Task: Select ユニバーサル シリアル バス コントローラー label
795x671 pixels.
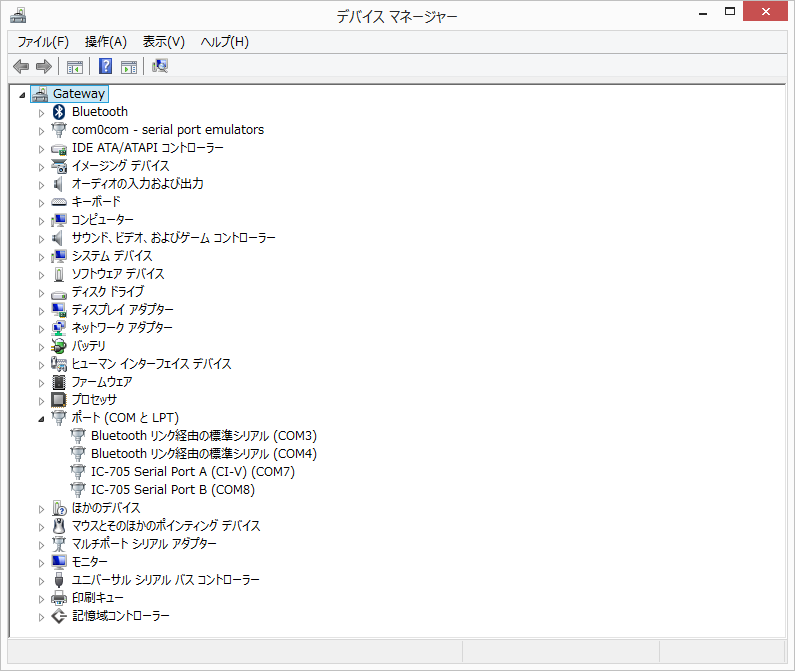Action: click(x=165, y=580)
